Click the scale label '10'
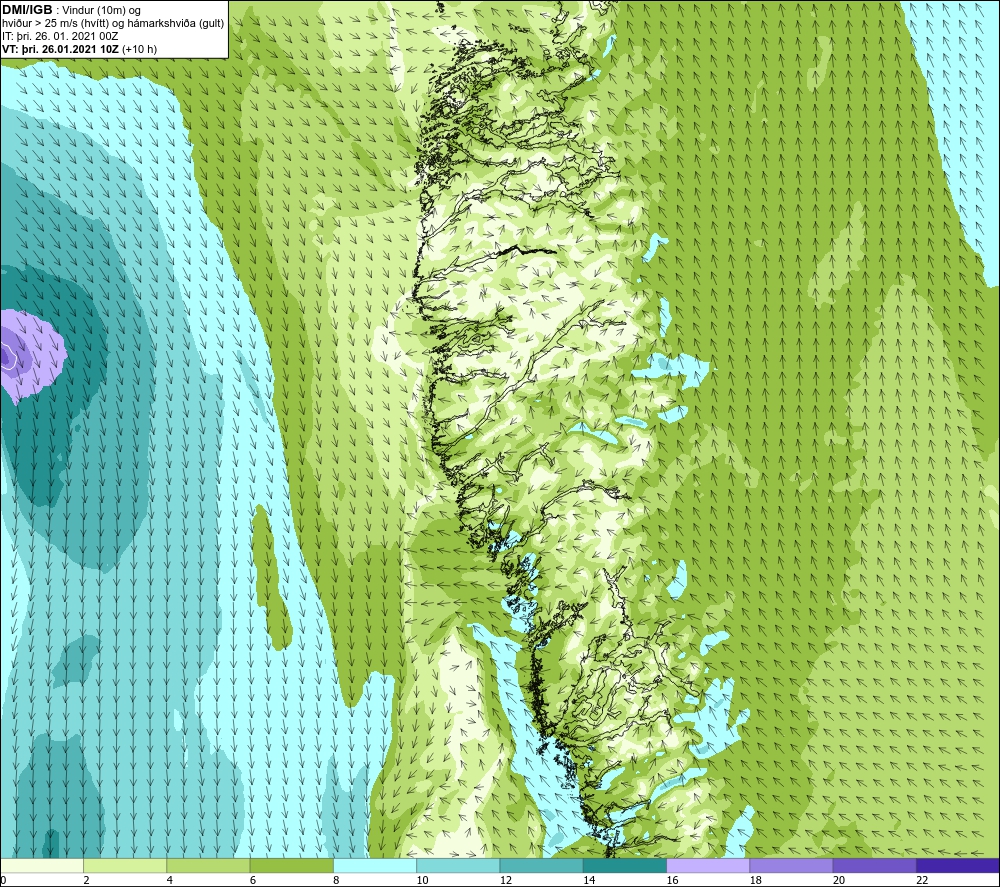Viewport: 1000px width, 887px height. (x=423, y=880)
